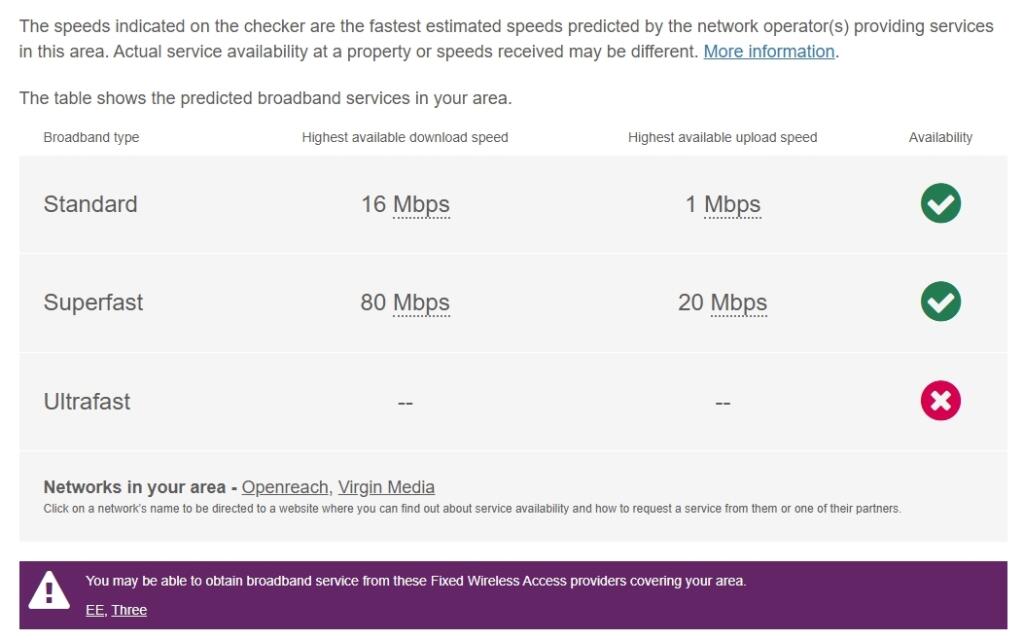Open the Openreach network link
This screenshot has width=1024, height=640.
285,487
